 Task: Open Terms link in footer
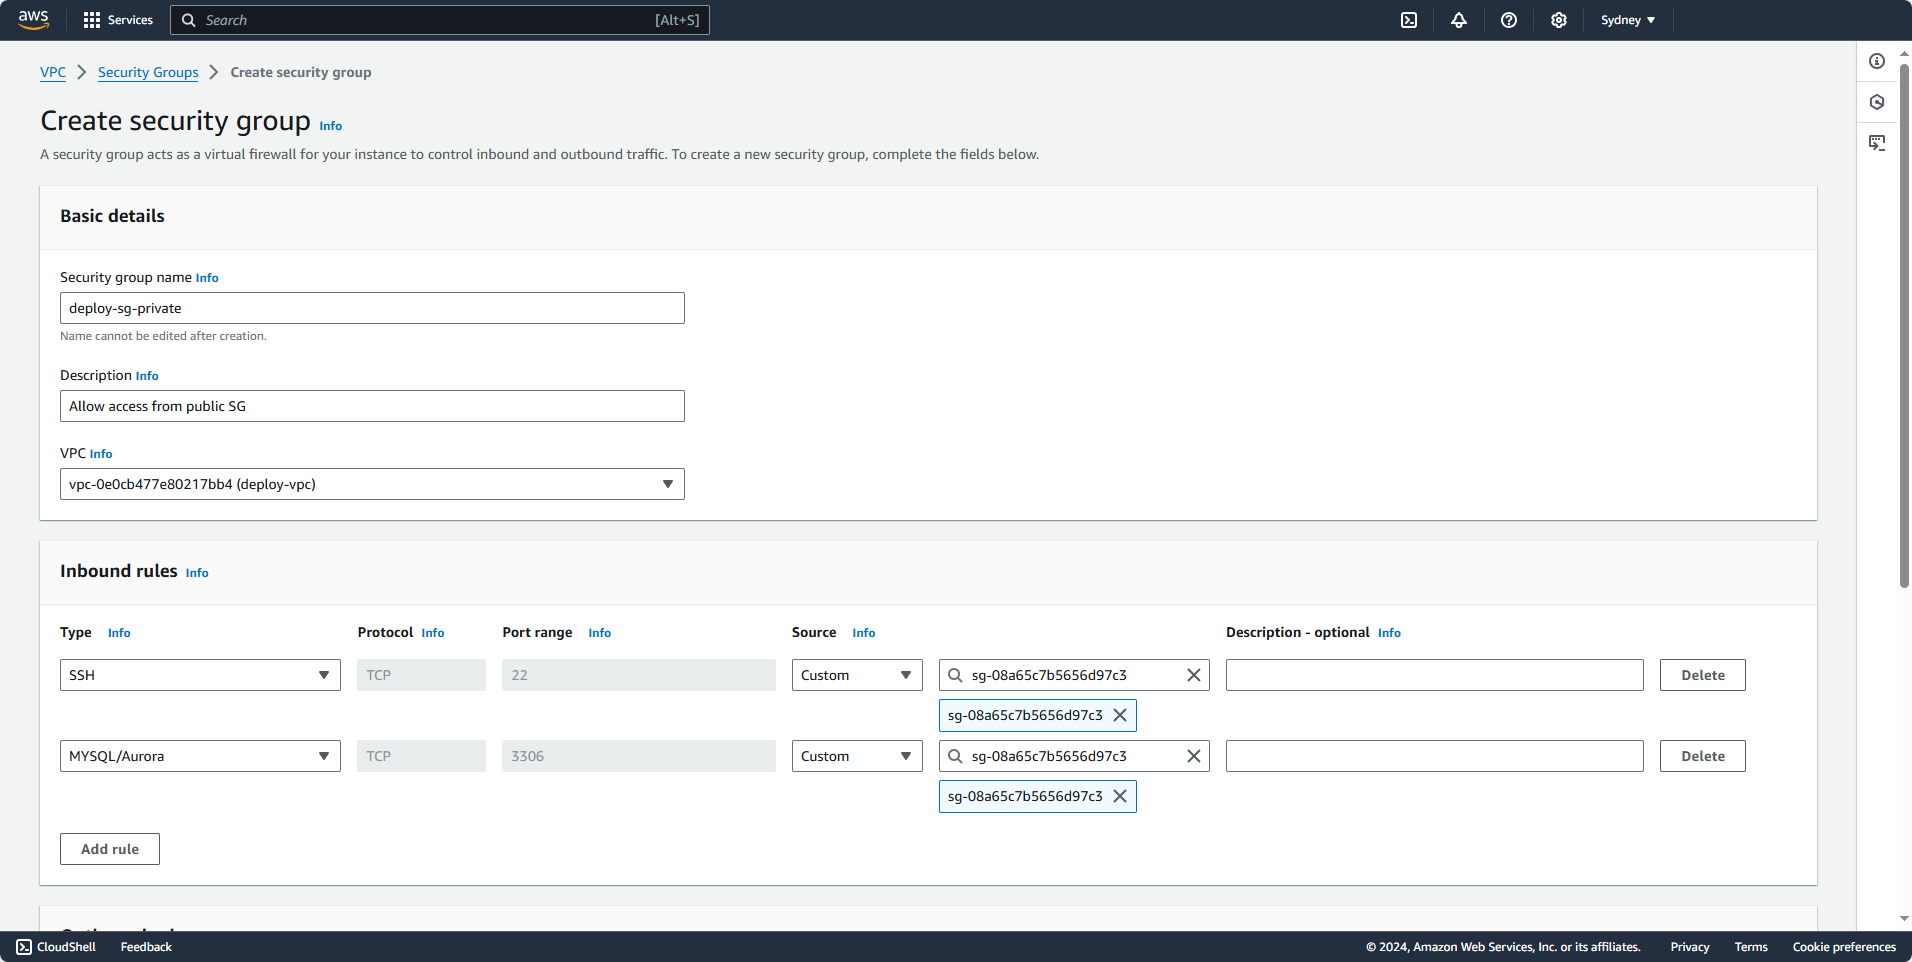point(1751,947)
